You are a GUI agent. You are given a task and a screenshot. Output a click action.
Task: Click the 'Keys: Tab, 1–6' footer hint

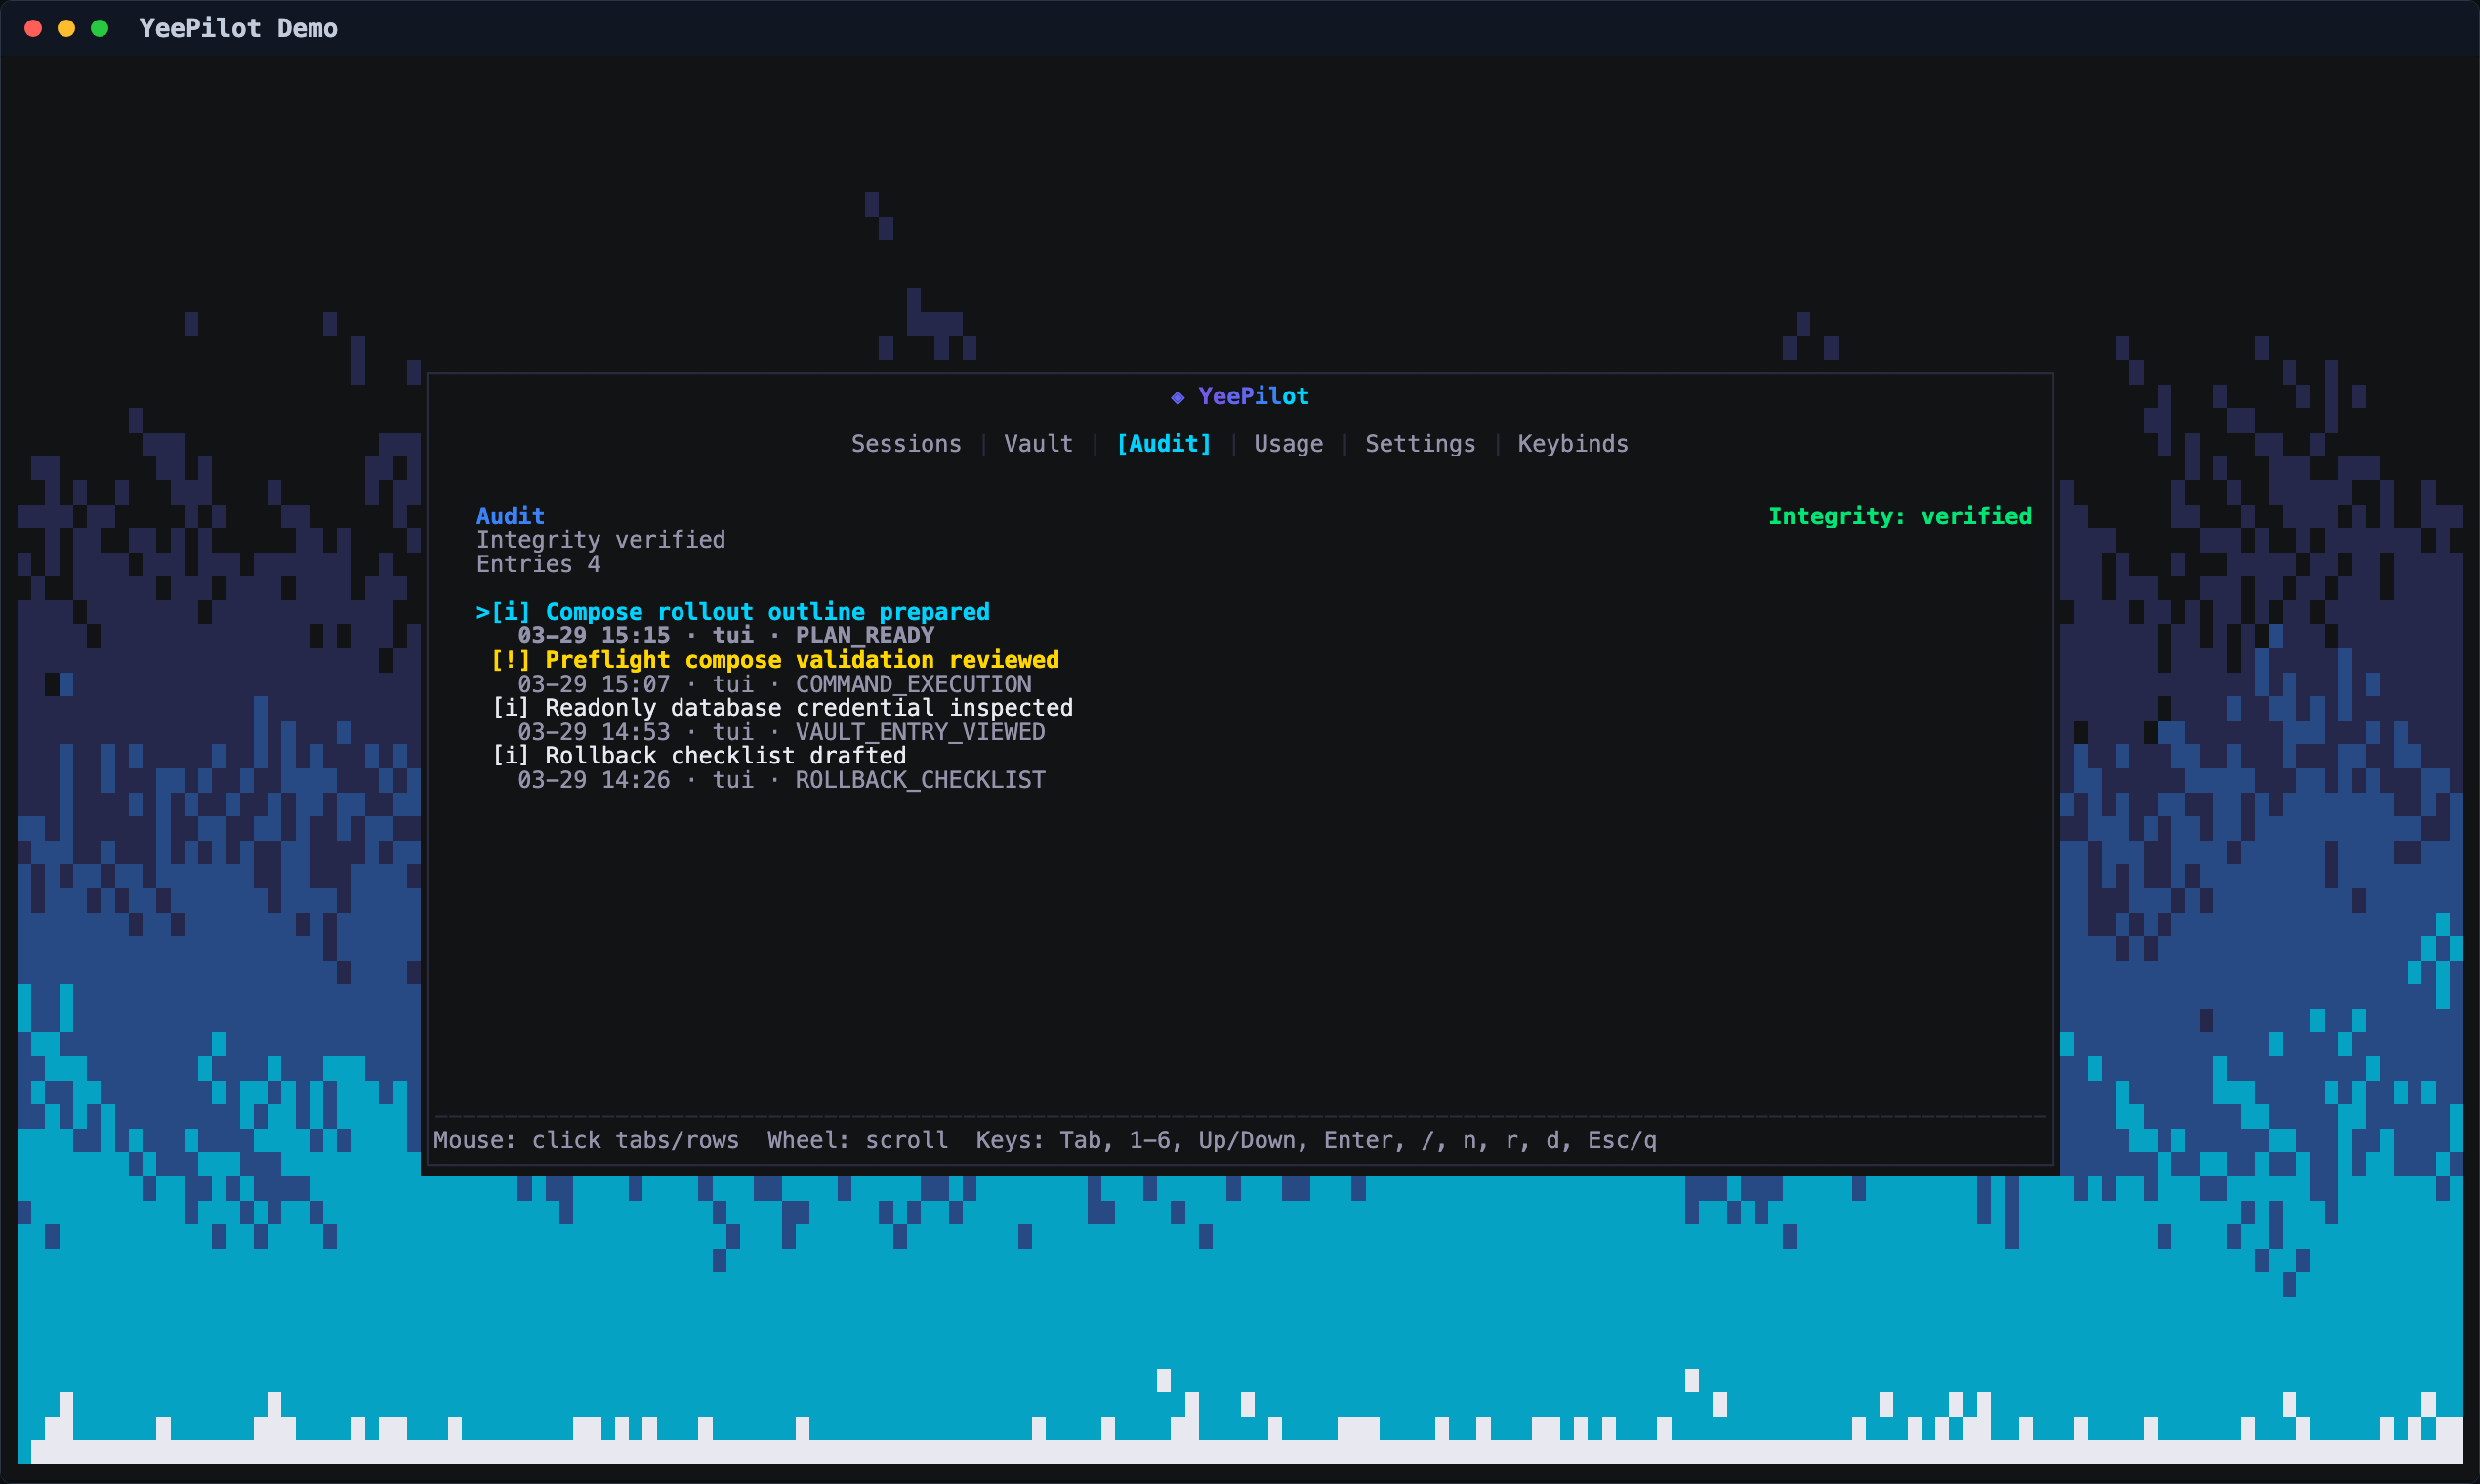click(x=1080, y=1140)
